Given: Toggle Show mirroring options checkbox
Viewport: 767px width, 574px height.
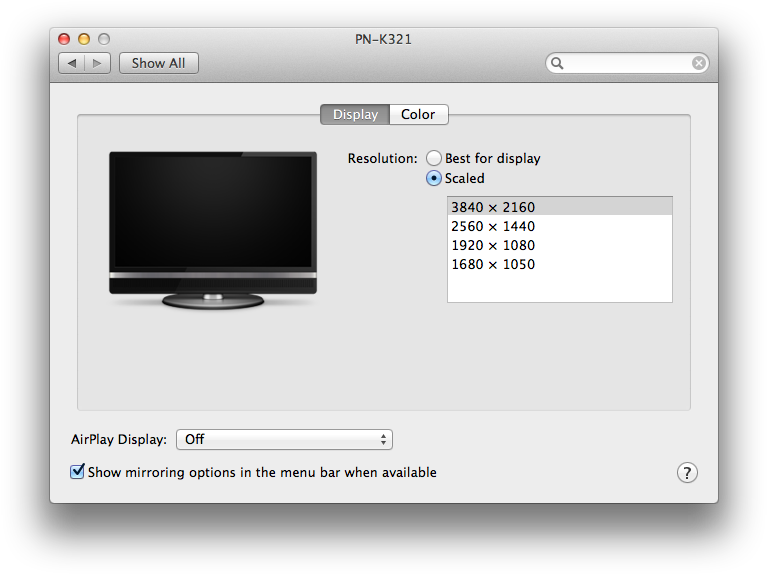Looking at the screenshot, I should [77, 472].
